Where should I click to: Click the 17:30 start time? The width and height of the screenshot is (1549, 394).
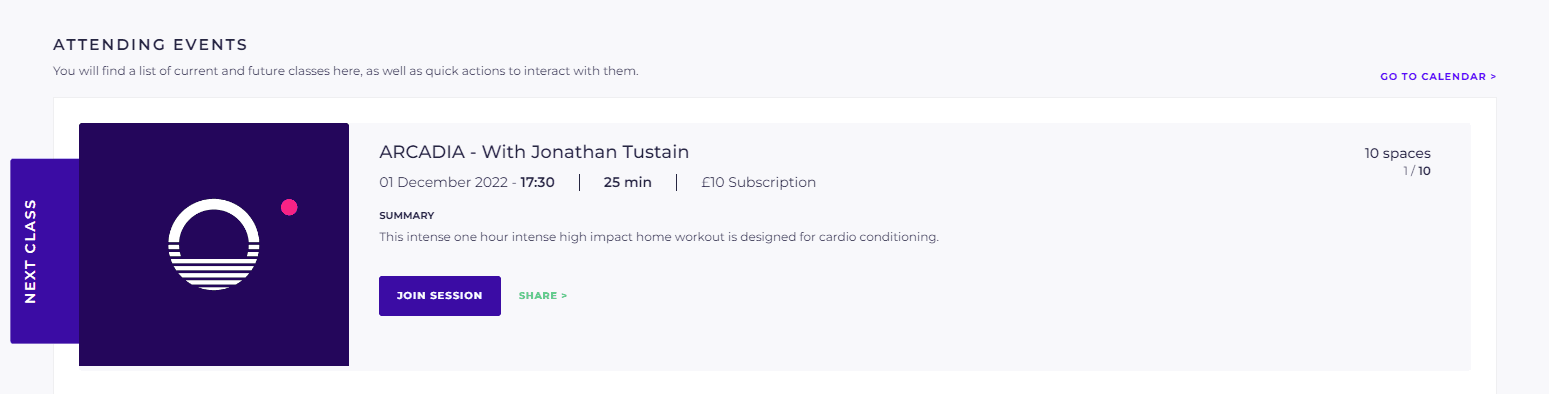point(538,182)
